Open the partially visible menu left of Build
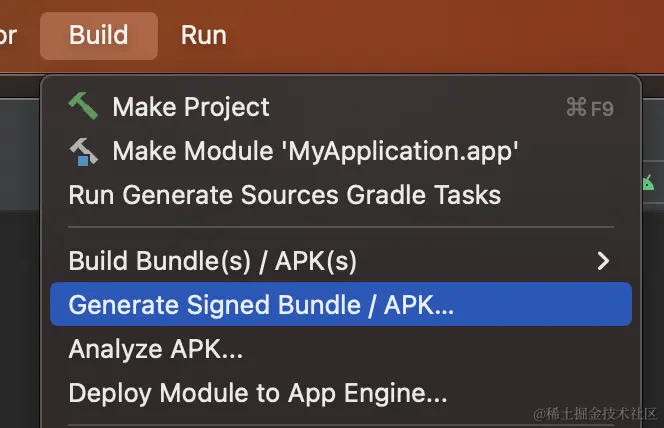 [x=8, y=36]
